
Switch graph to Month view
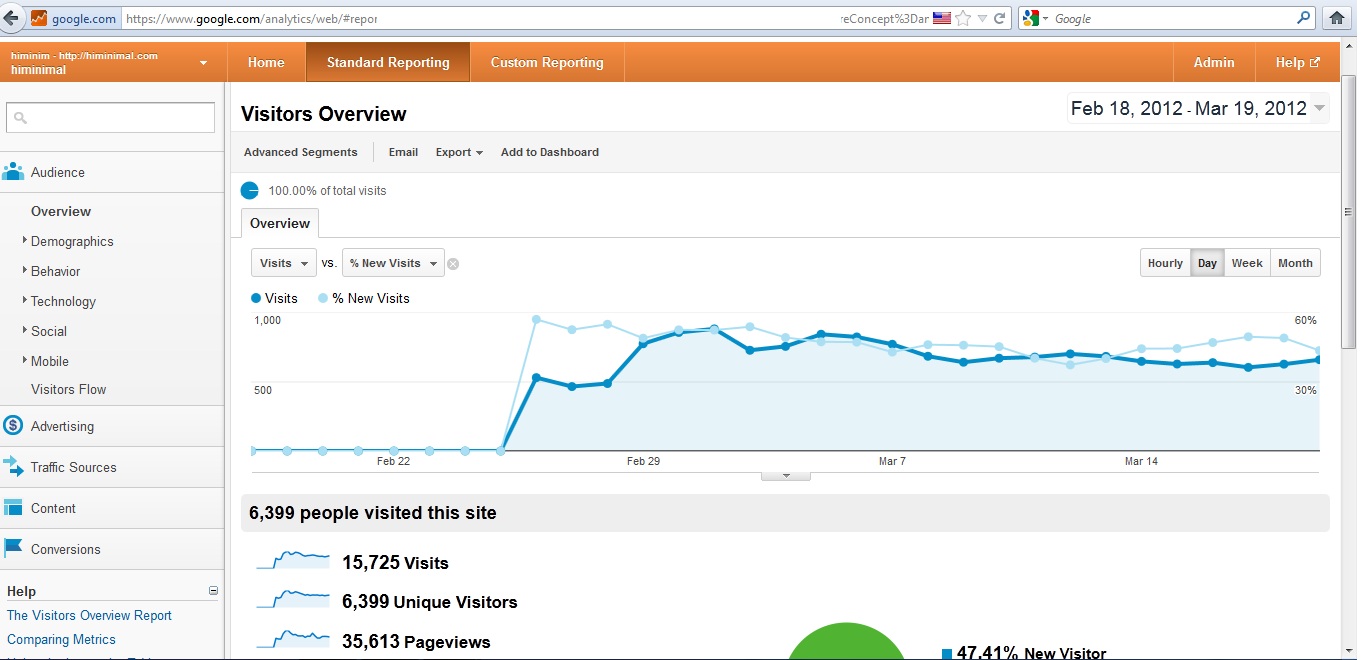point(1295,263)
